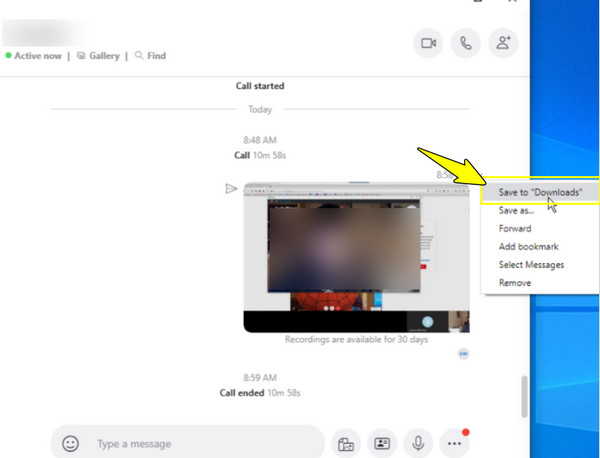Select Save as... in context menu
Viewport: 600px width, 458px height.
(x=516, y=211)
